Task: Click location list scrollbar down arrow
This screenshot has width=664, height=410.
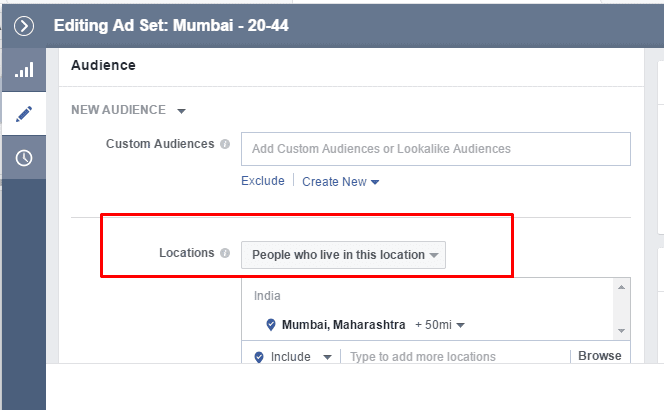Action: click(x=621, y=331)
